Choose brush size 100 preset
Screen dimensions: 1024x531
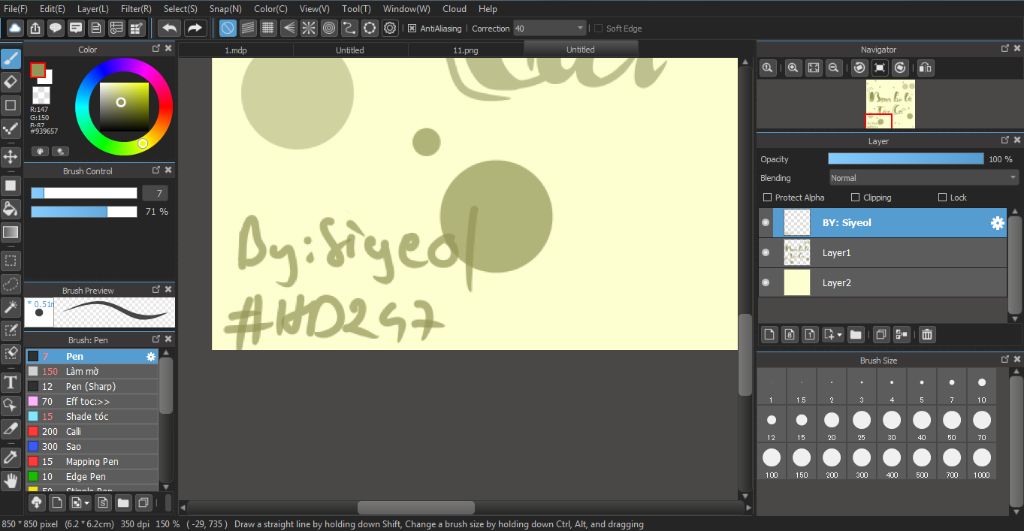point(771,462)
